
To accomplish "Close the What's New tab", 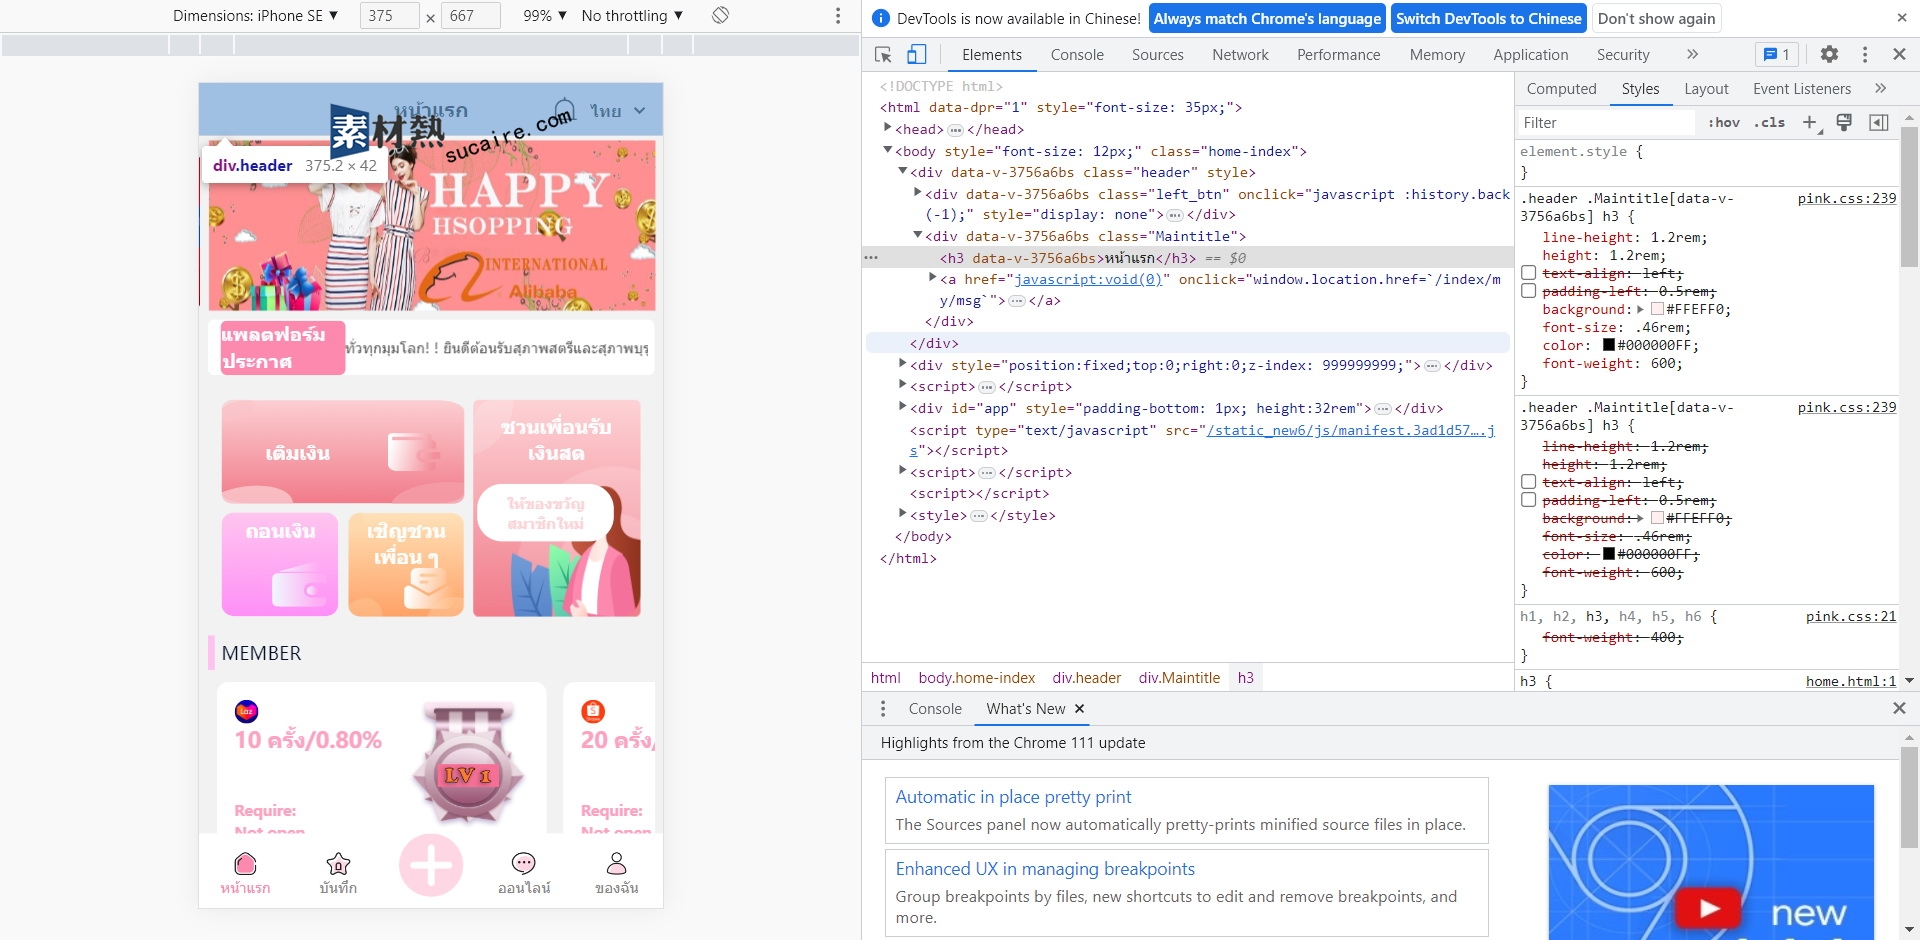I will tap(1079, 709).
